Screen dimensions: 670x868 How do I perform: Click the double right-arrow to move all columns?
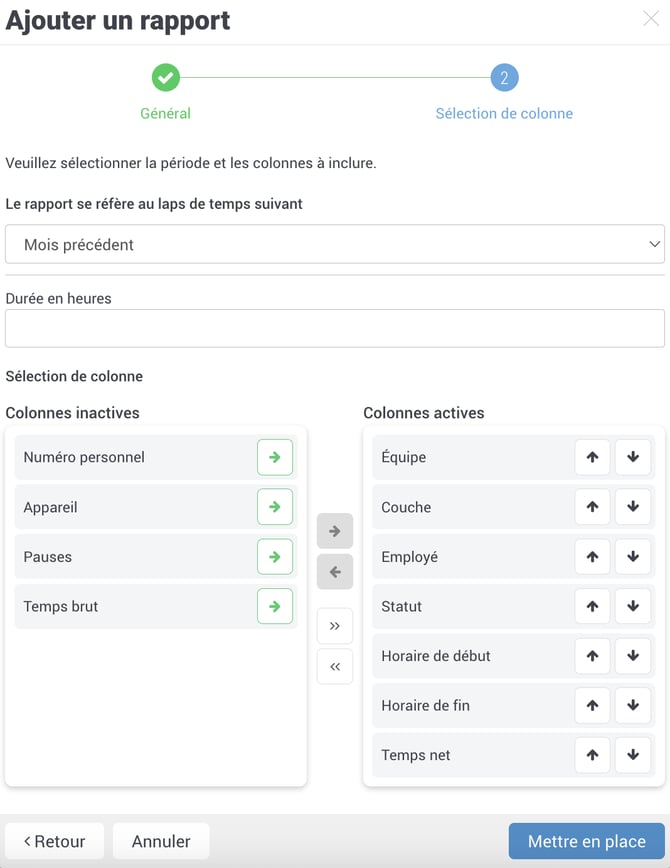[334, 626]
